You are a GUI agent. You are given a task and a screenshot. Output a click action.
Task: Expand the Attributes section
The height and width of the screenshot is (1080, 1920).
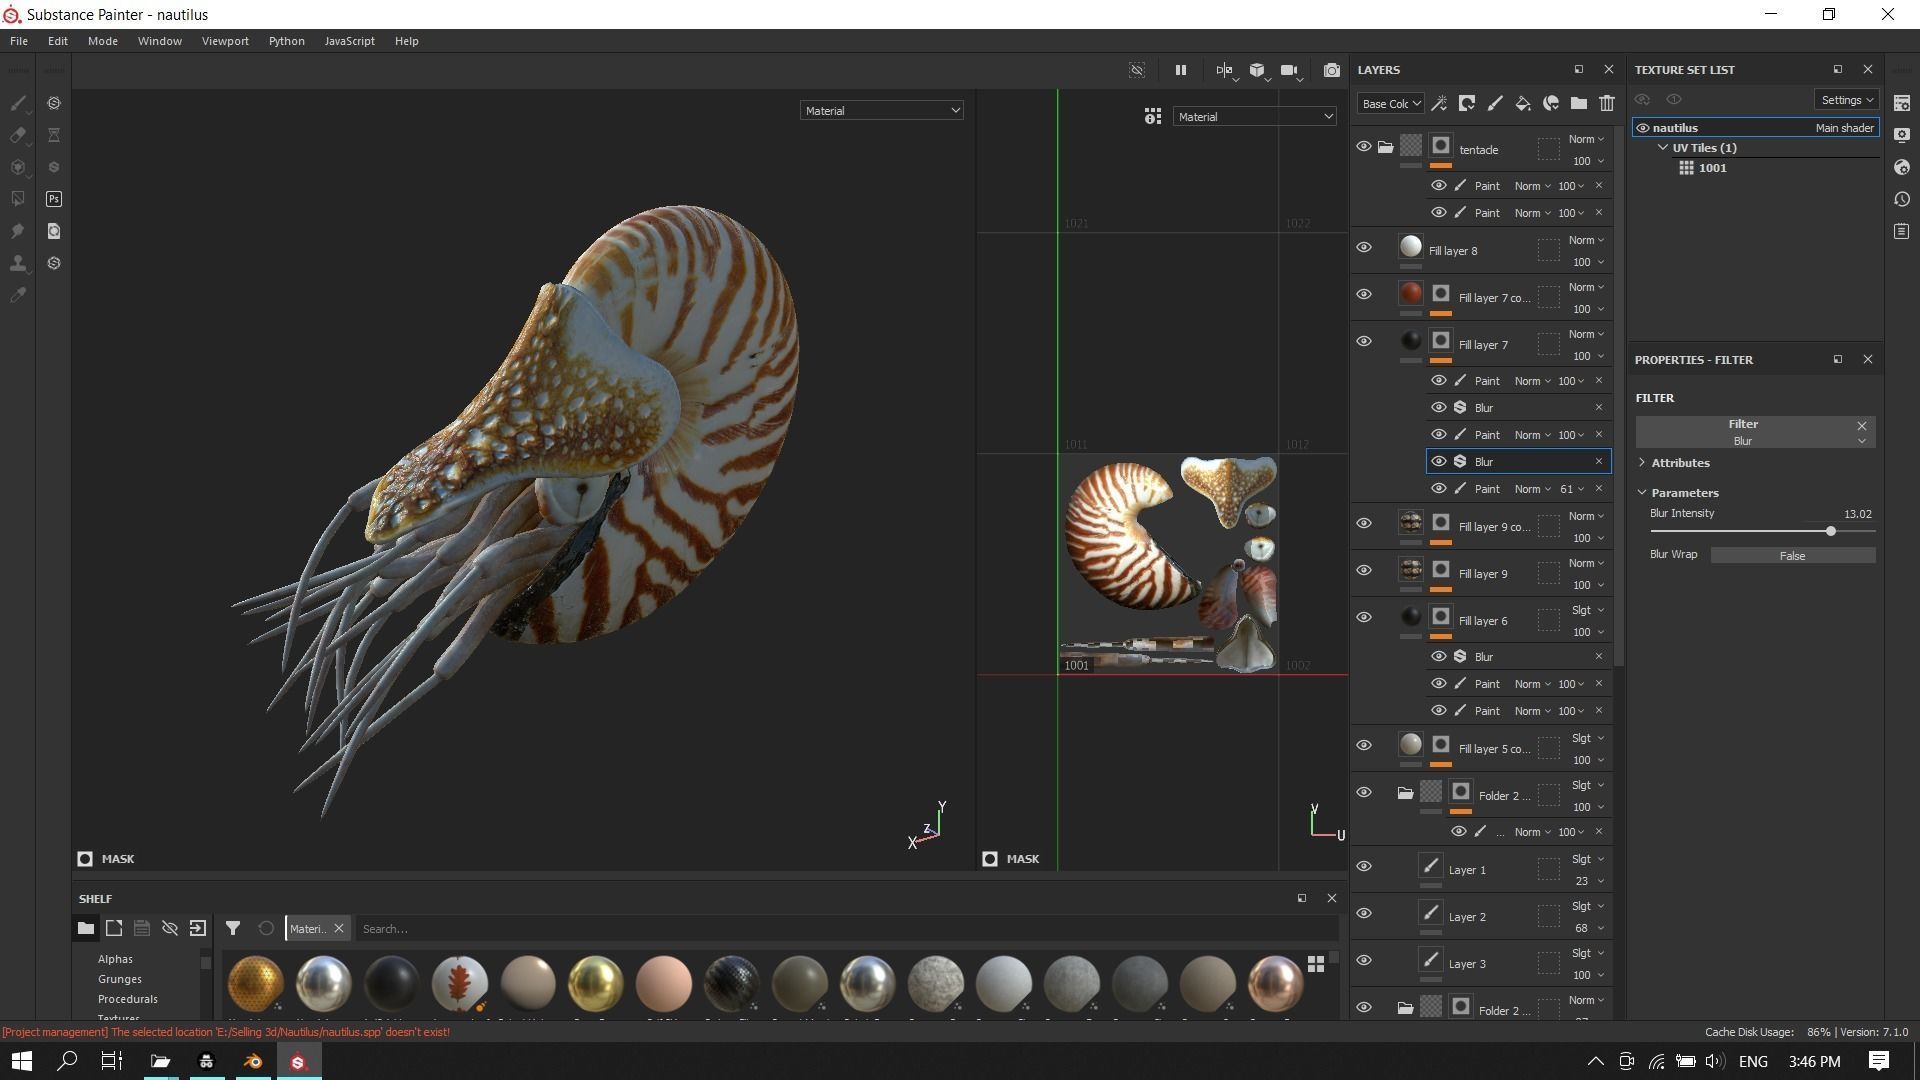(x=1642, y=463)
